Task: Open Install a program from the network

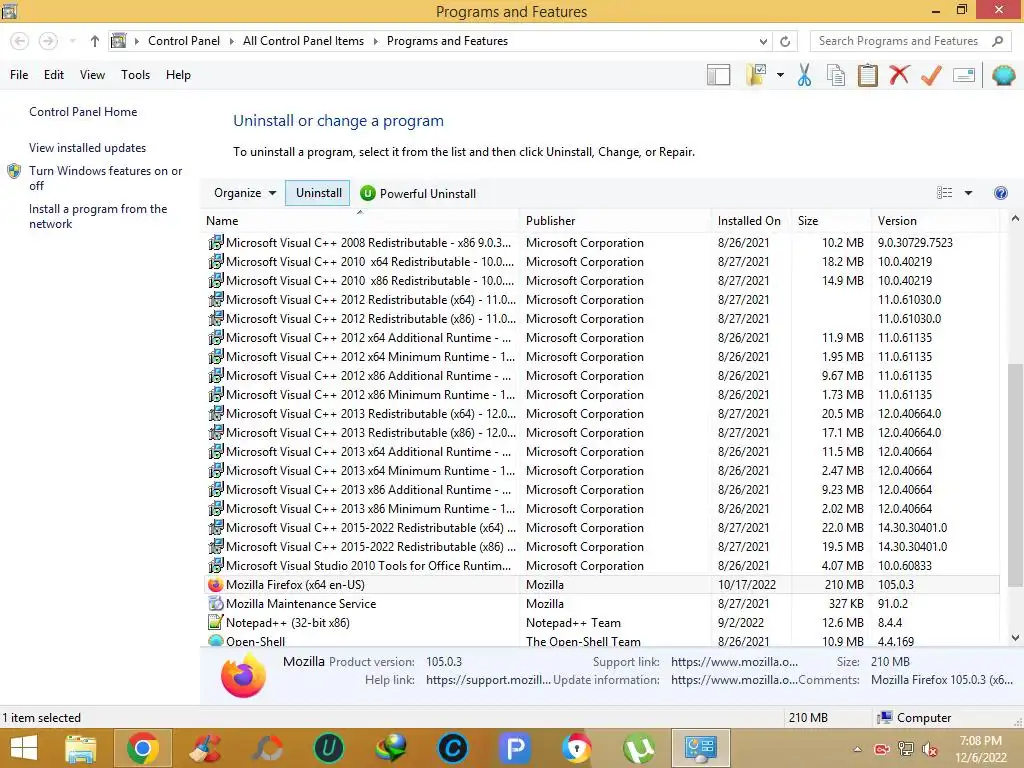Action: click(98, 216)
